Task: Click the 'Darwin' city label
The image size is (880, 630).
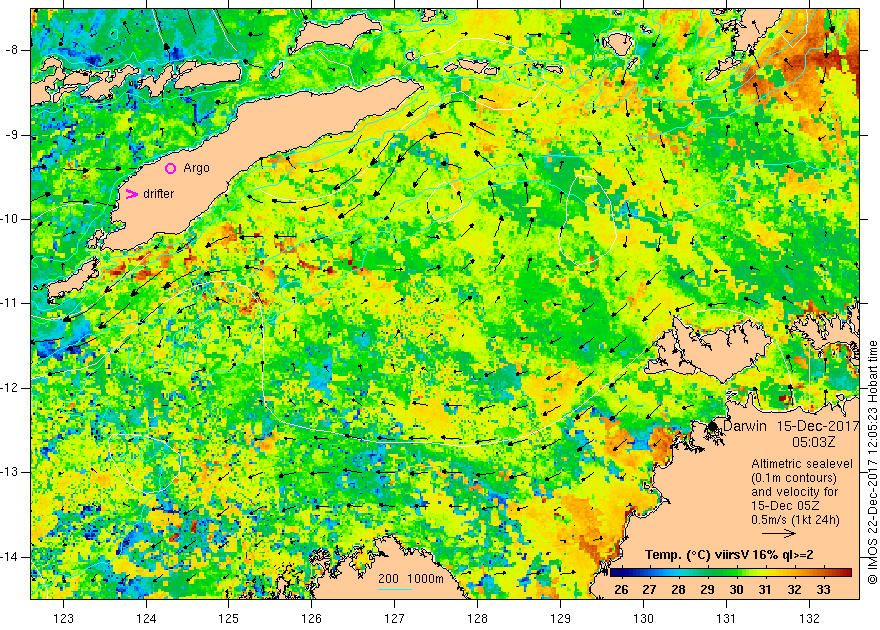Action: coord(745,426)
